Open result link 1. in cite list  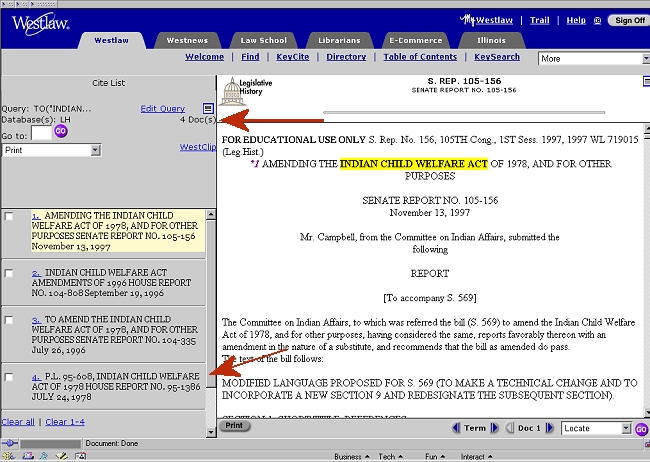tap(36, 216)
